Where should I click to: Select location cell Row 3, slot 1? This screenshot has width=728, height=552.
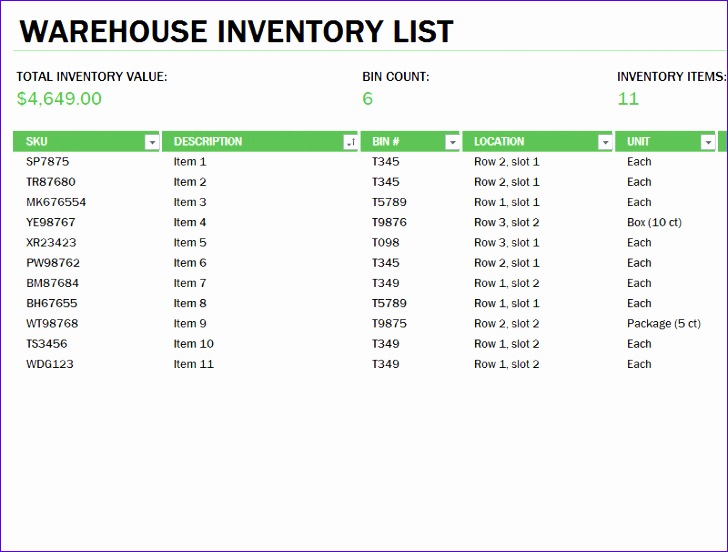pyautogui.click(x=507, y=242)
